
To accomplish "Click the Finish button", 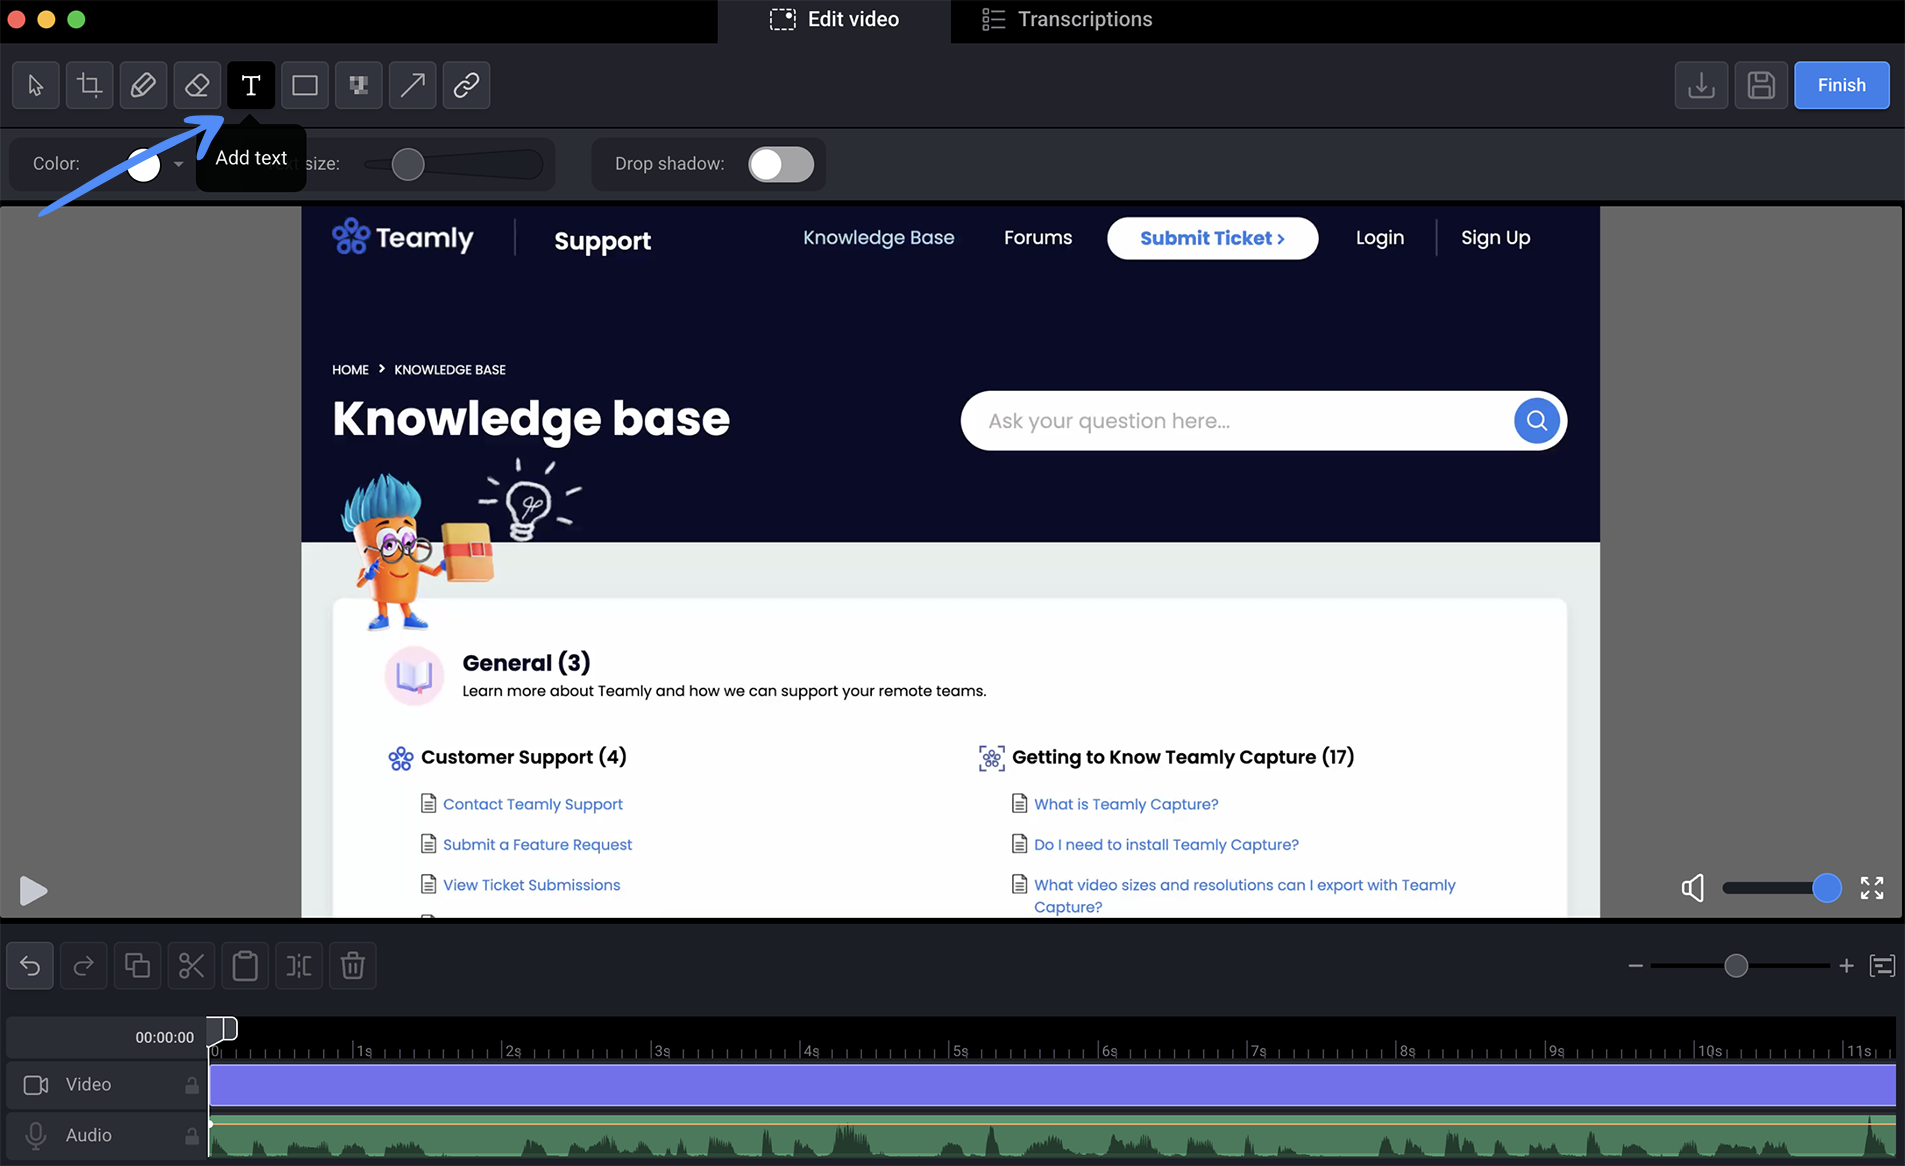I will [x=1841, y=85].
